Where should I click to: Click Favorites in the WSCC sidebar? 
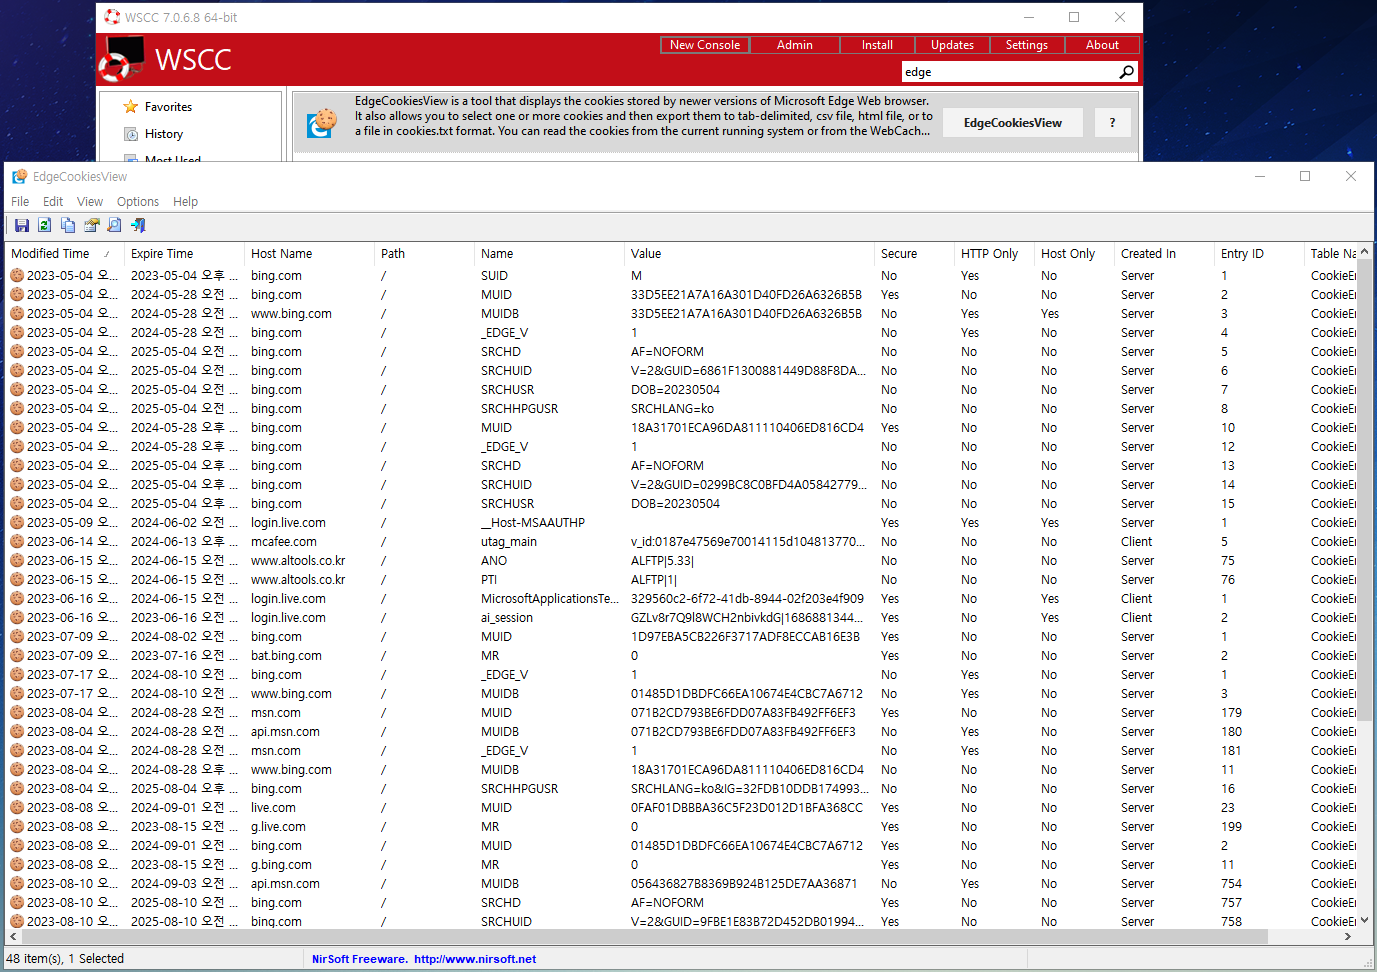[x=168, y=107]
